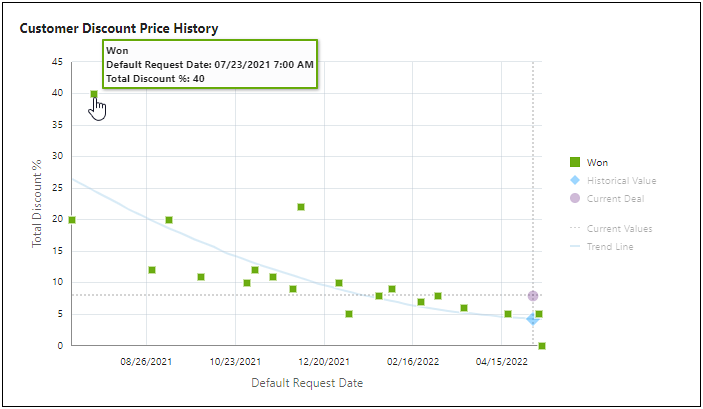Click the blue Historical Value legend diamond
Viewport: 703px width, 409px height.
(575, 180)
